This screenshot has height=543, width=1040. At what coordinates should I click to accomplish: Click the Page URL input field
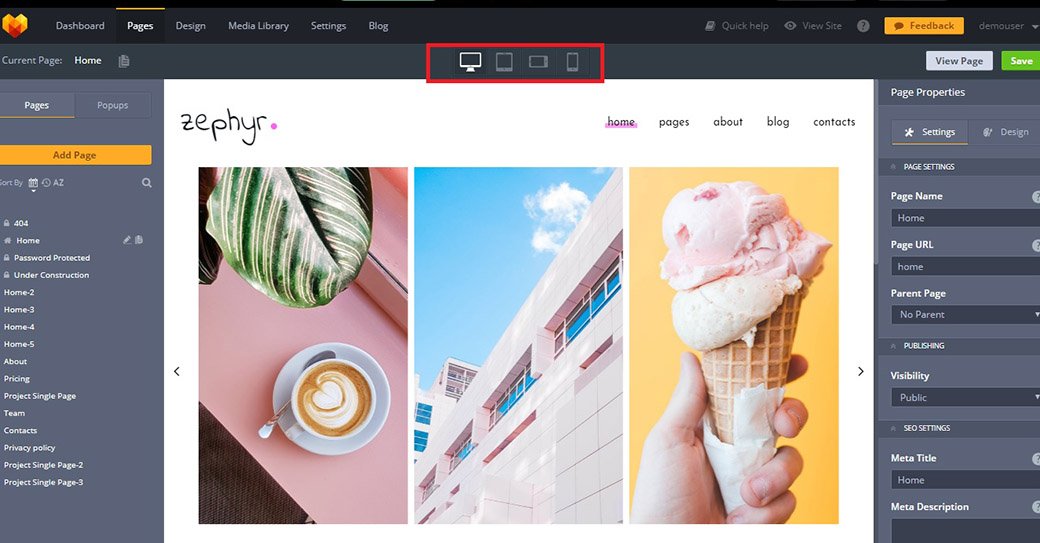coord(966,267)
